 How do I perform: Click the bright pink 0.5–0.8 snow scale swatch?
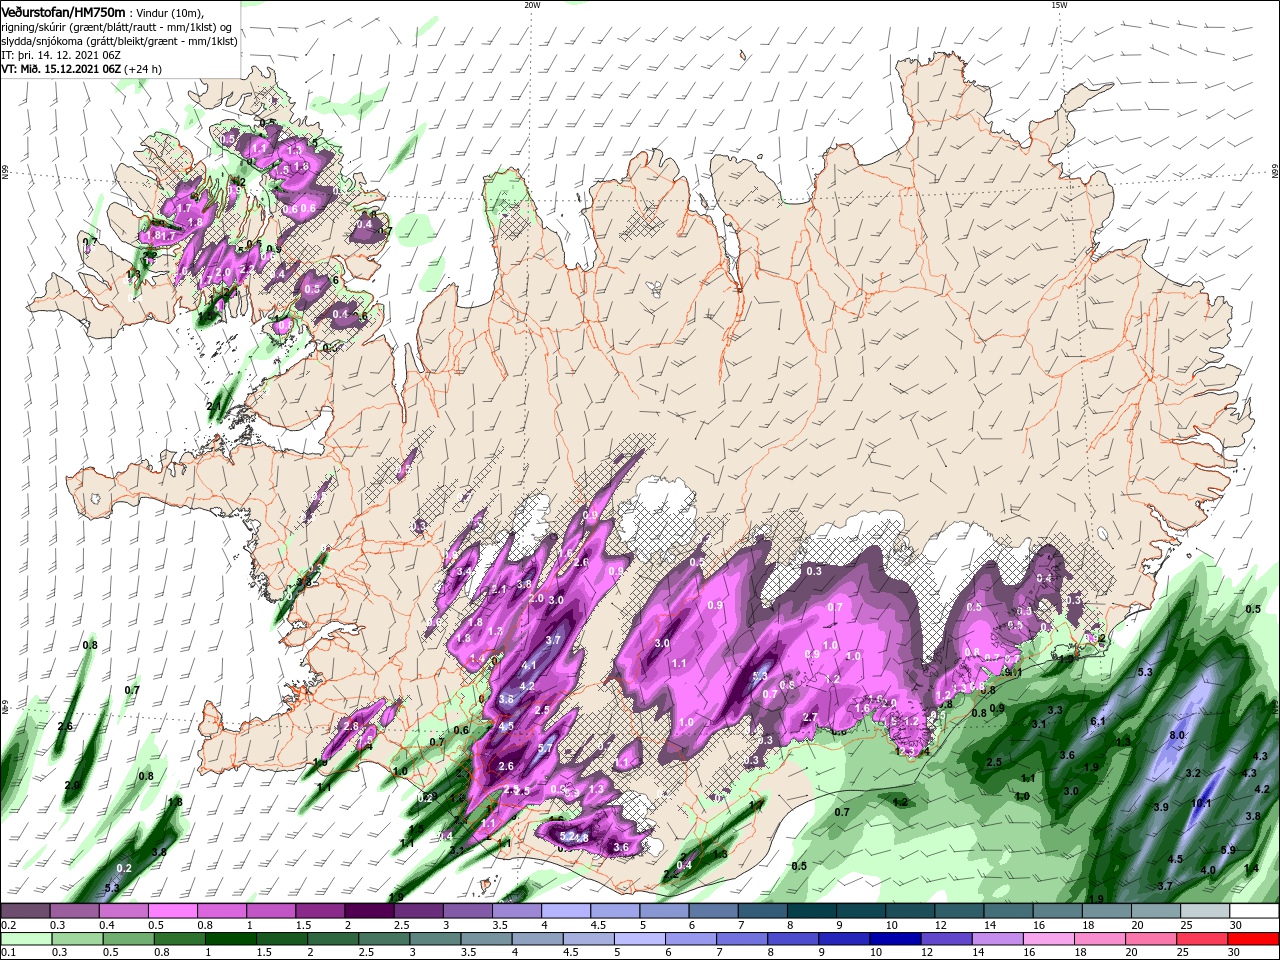(x=173, y=911)
